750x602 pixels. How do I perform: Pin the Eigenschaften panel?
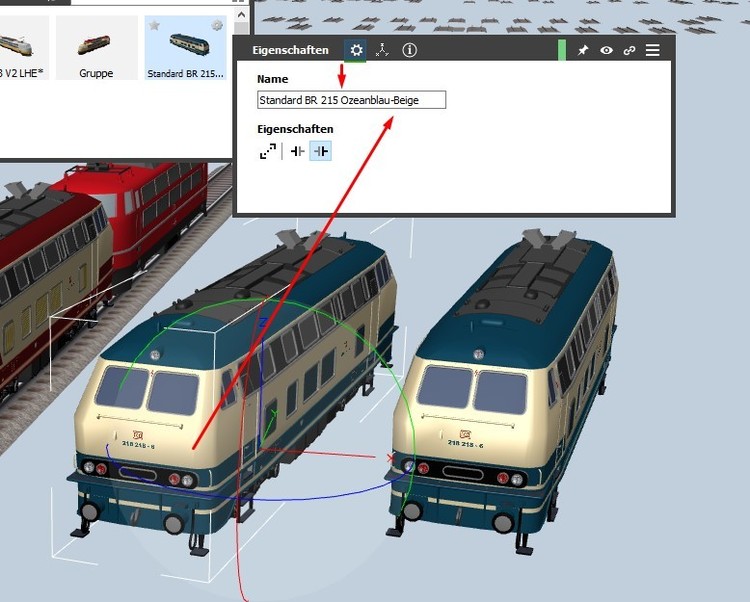click(583, 50)
